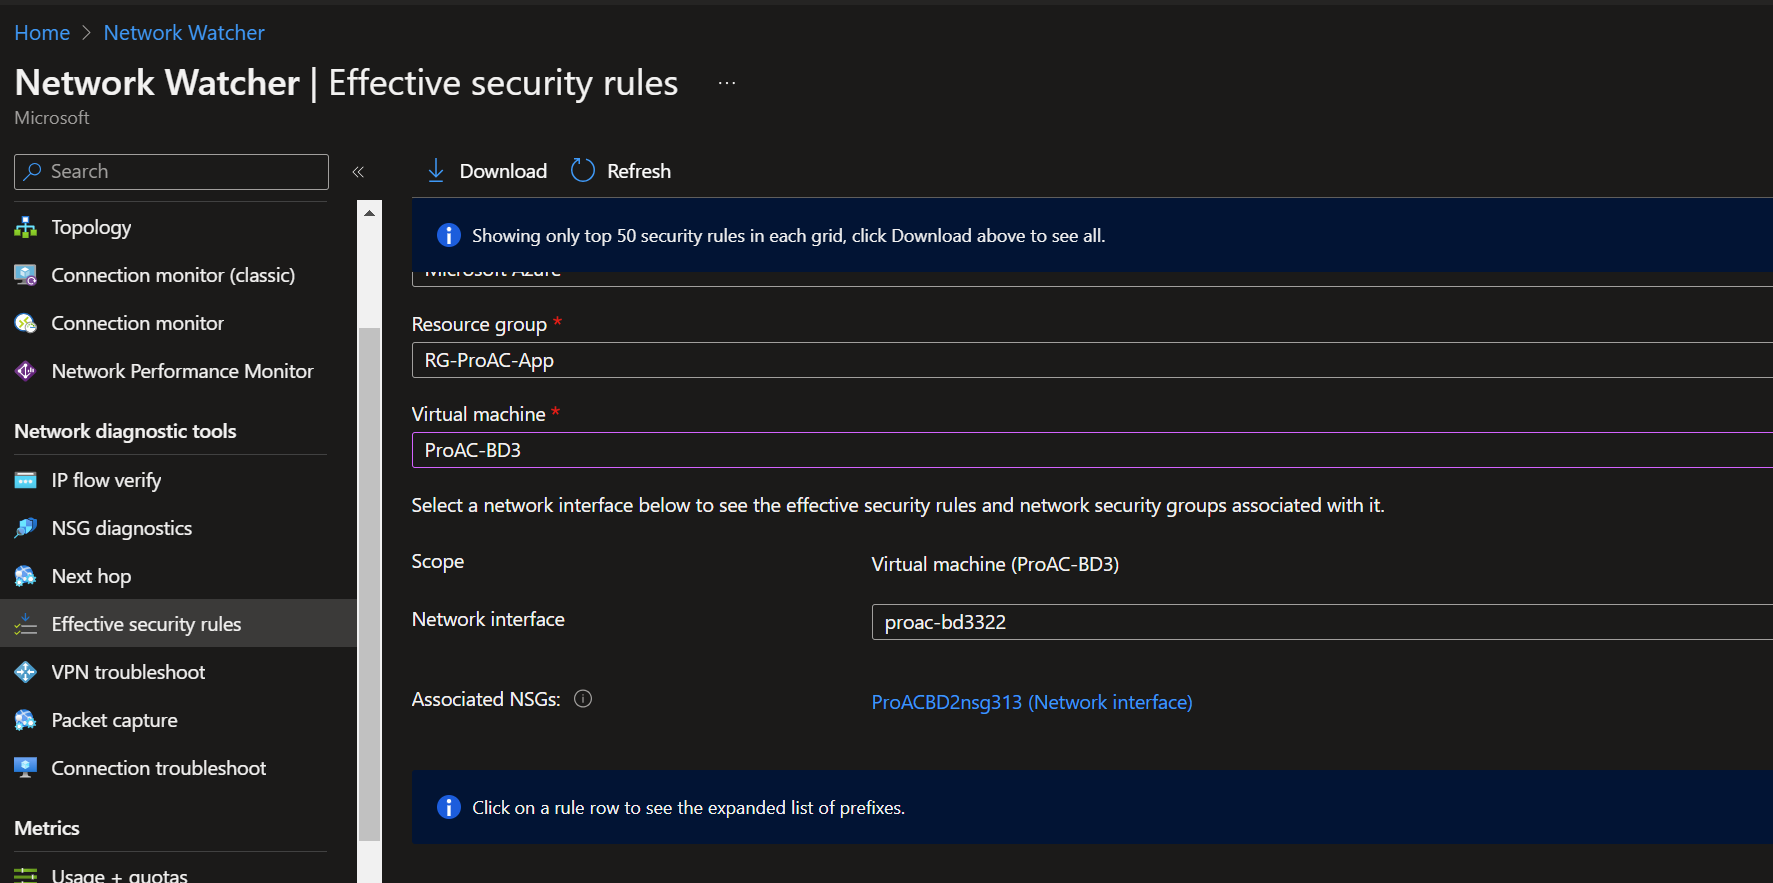Focus the sidebar Search field
1773x883 pixels.
[171, 171]
